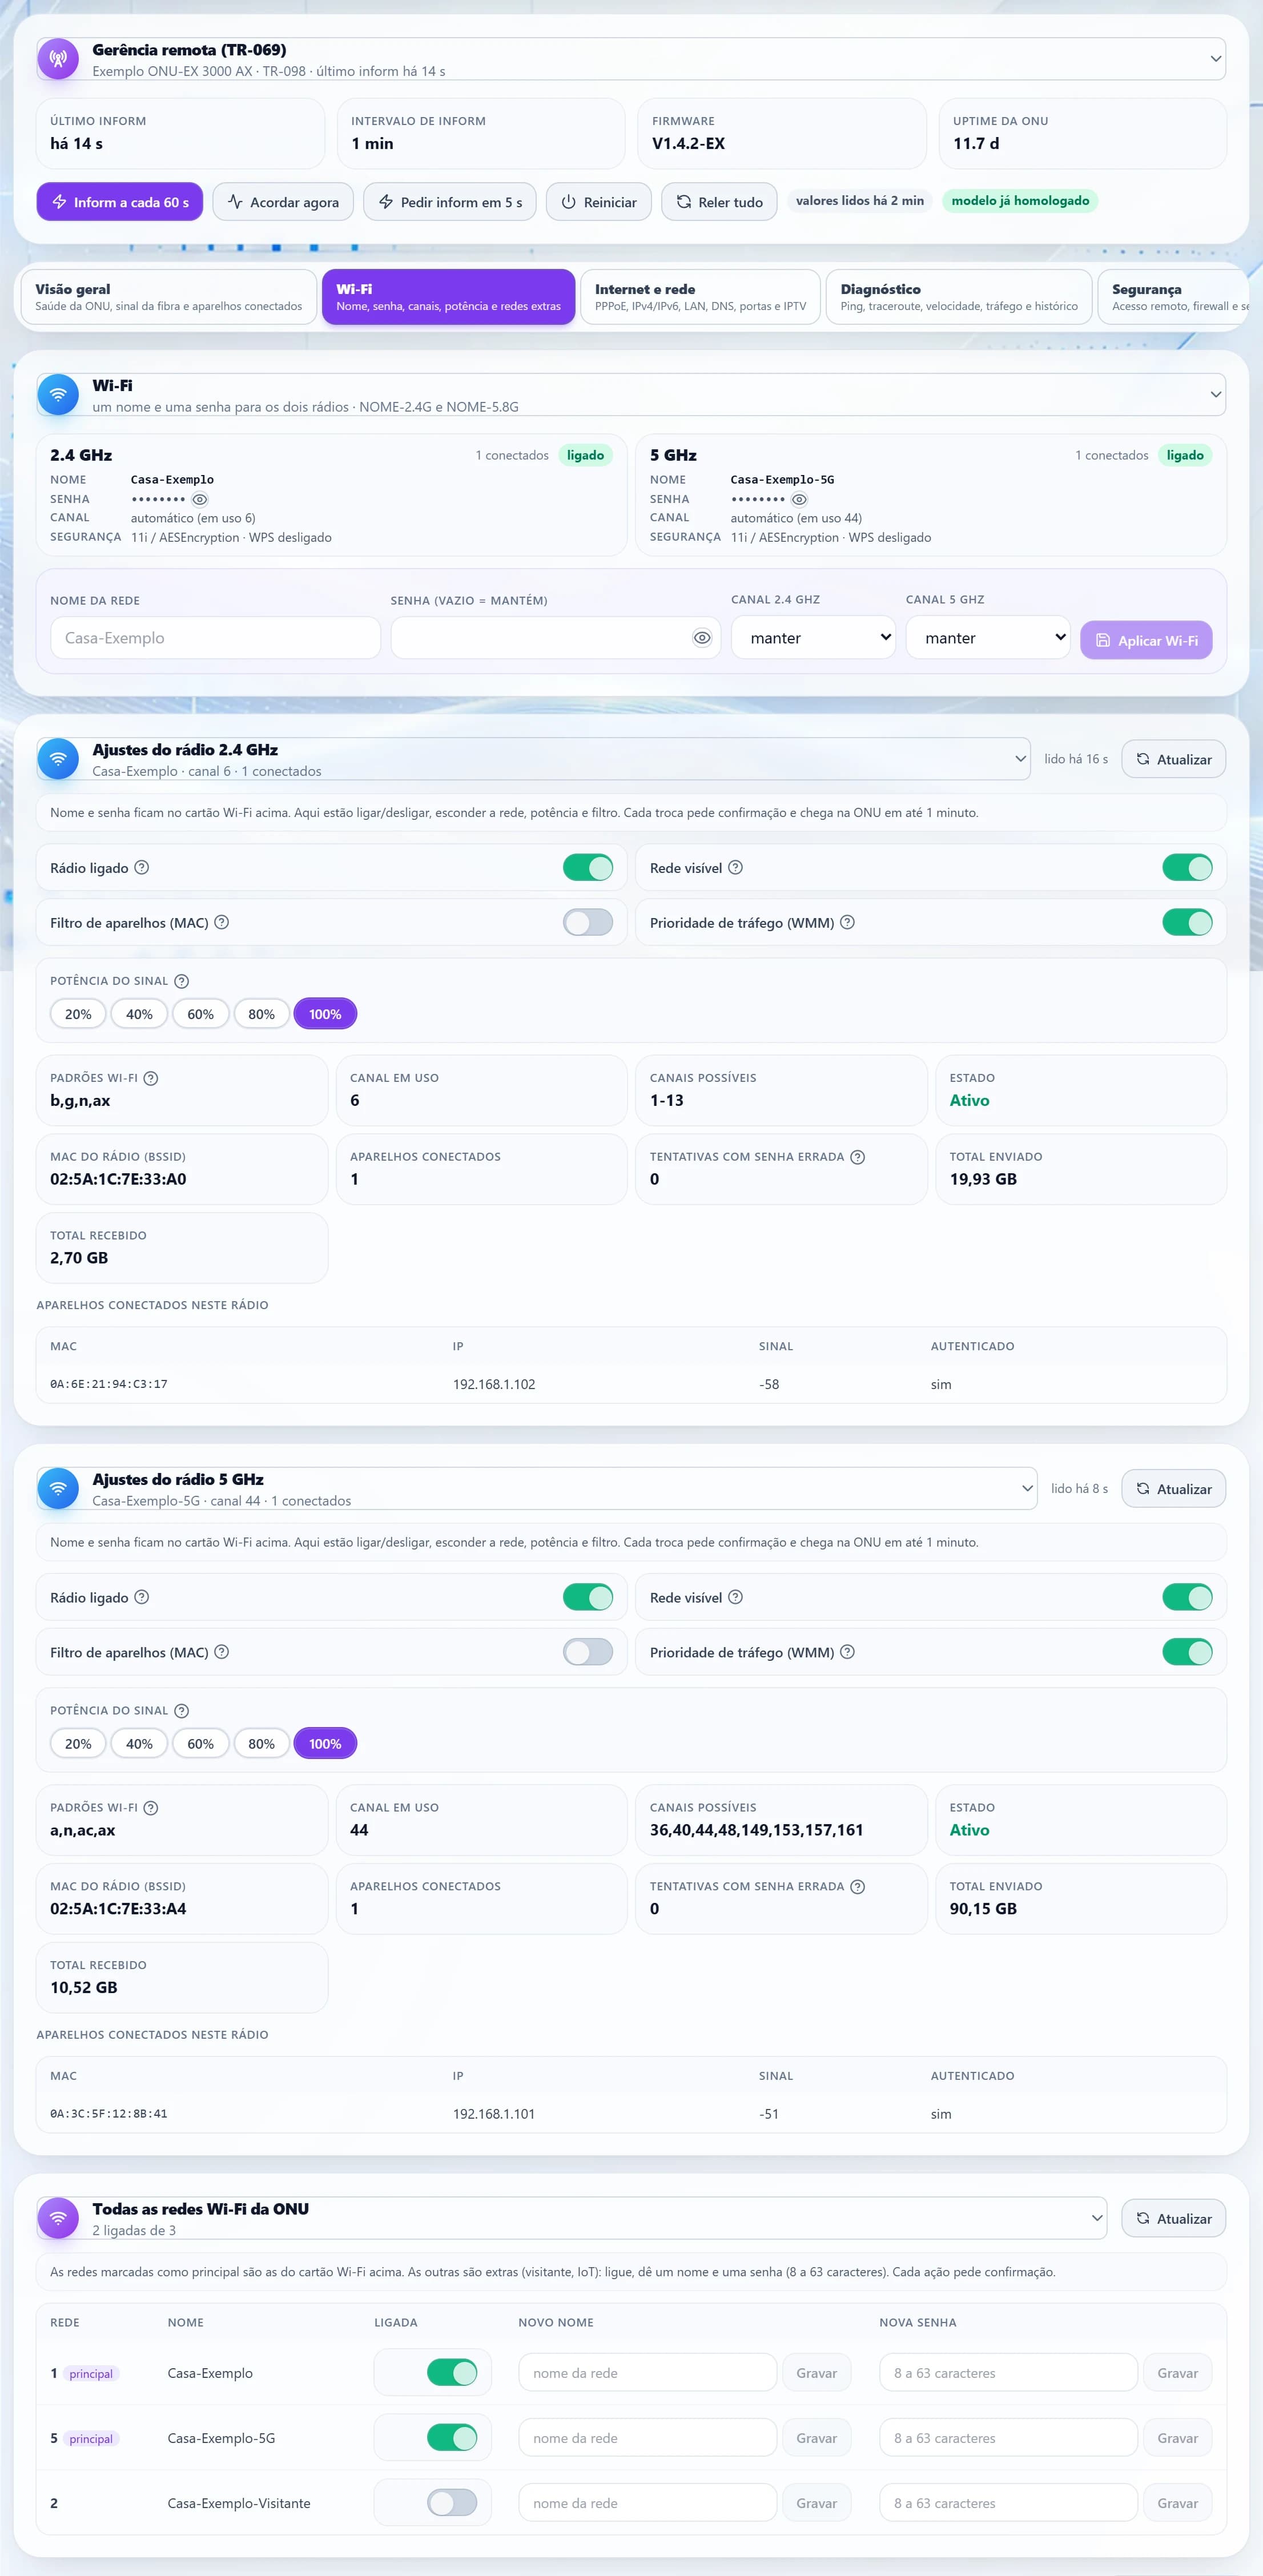Screen dimensions: 1263x2576
Task: Click Atualizar in the 2.4 GHz radio section
Action: coord(1174,760)
